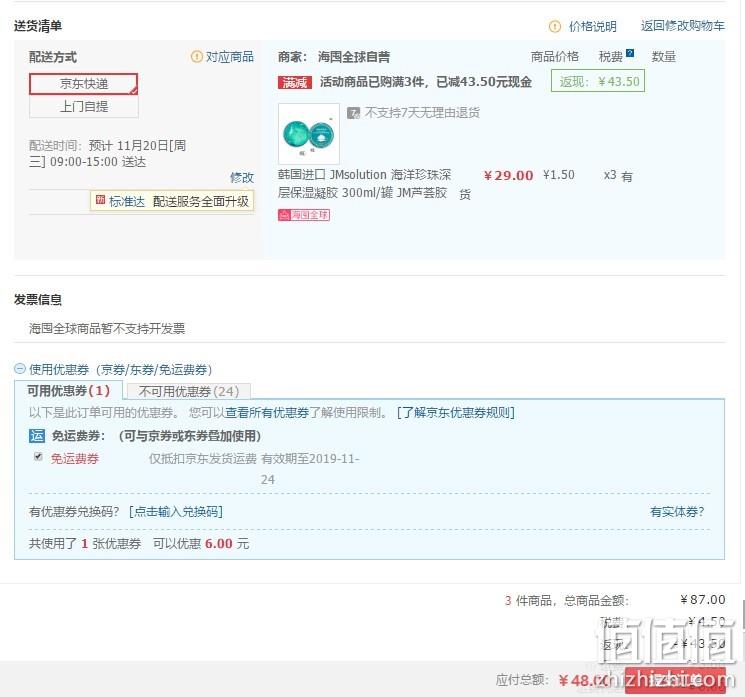Click the blue 运 shipping coupon icon
The width and height of the screenshot is (745, 697).
(x=37, y=436)
